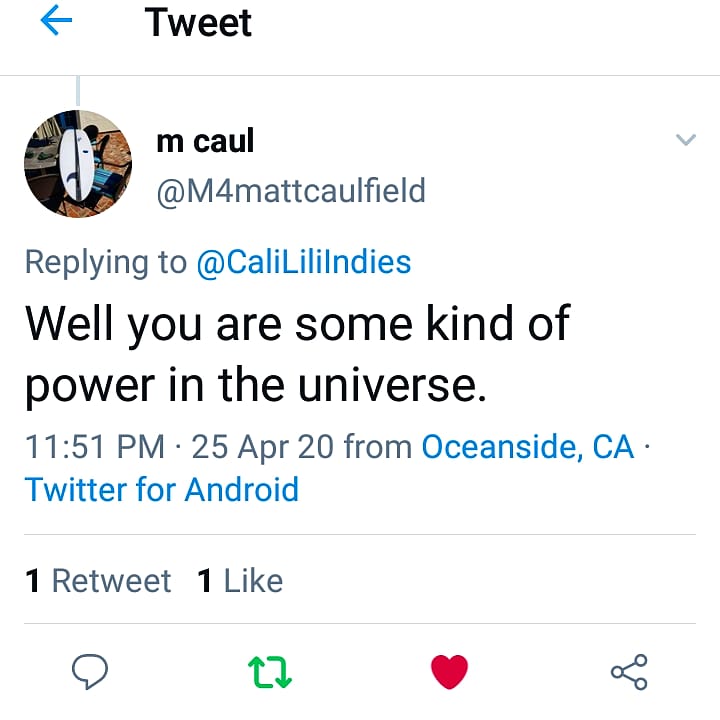This screenshot has height=720, width=720.
Task: Toggle the green retweet icon
Action: coord(270,672)
